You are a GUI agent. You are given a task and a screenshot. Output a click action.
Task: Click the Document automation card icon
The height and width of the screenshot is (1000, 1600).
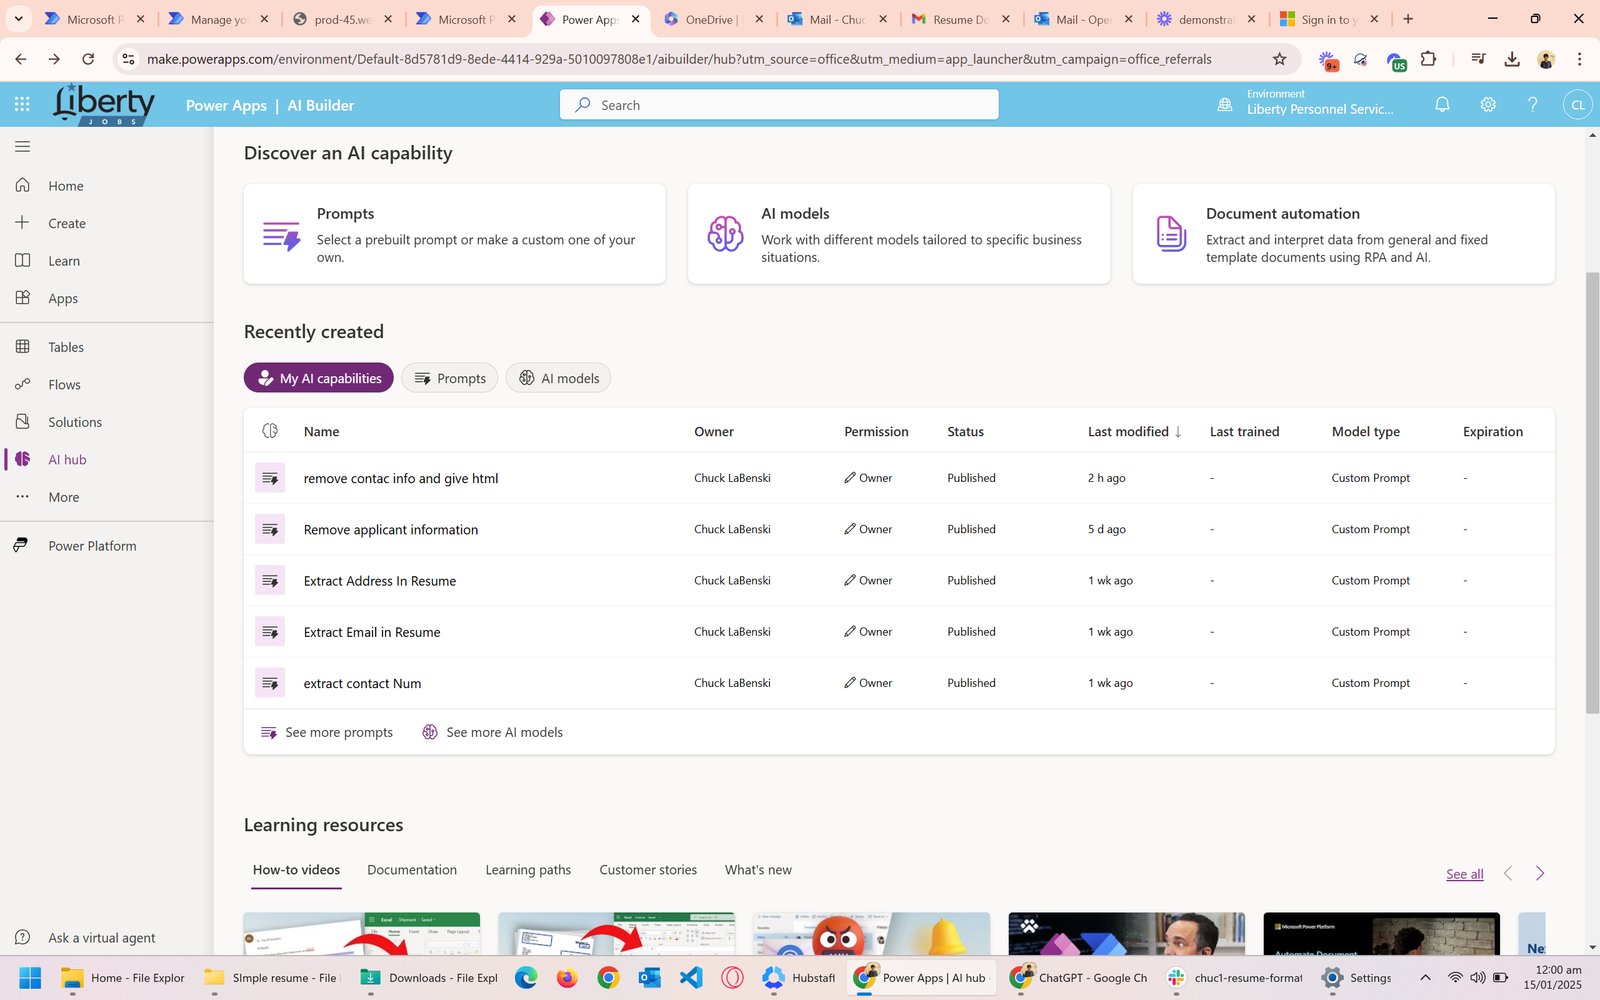(1171, 234)
